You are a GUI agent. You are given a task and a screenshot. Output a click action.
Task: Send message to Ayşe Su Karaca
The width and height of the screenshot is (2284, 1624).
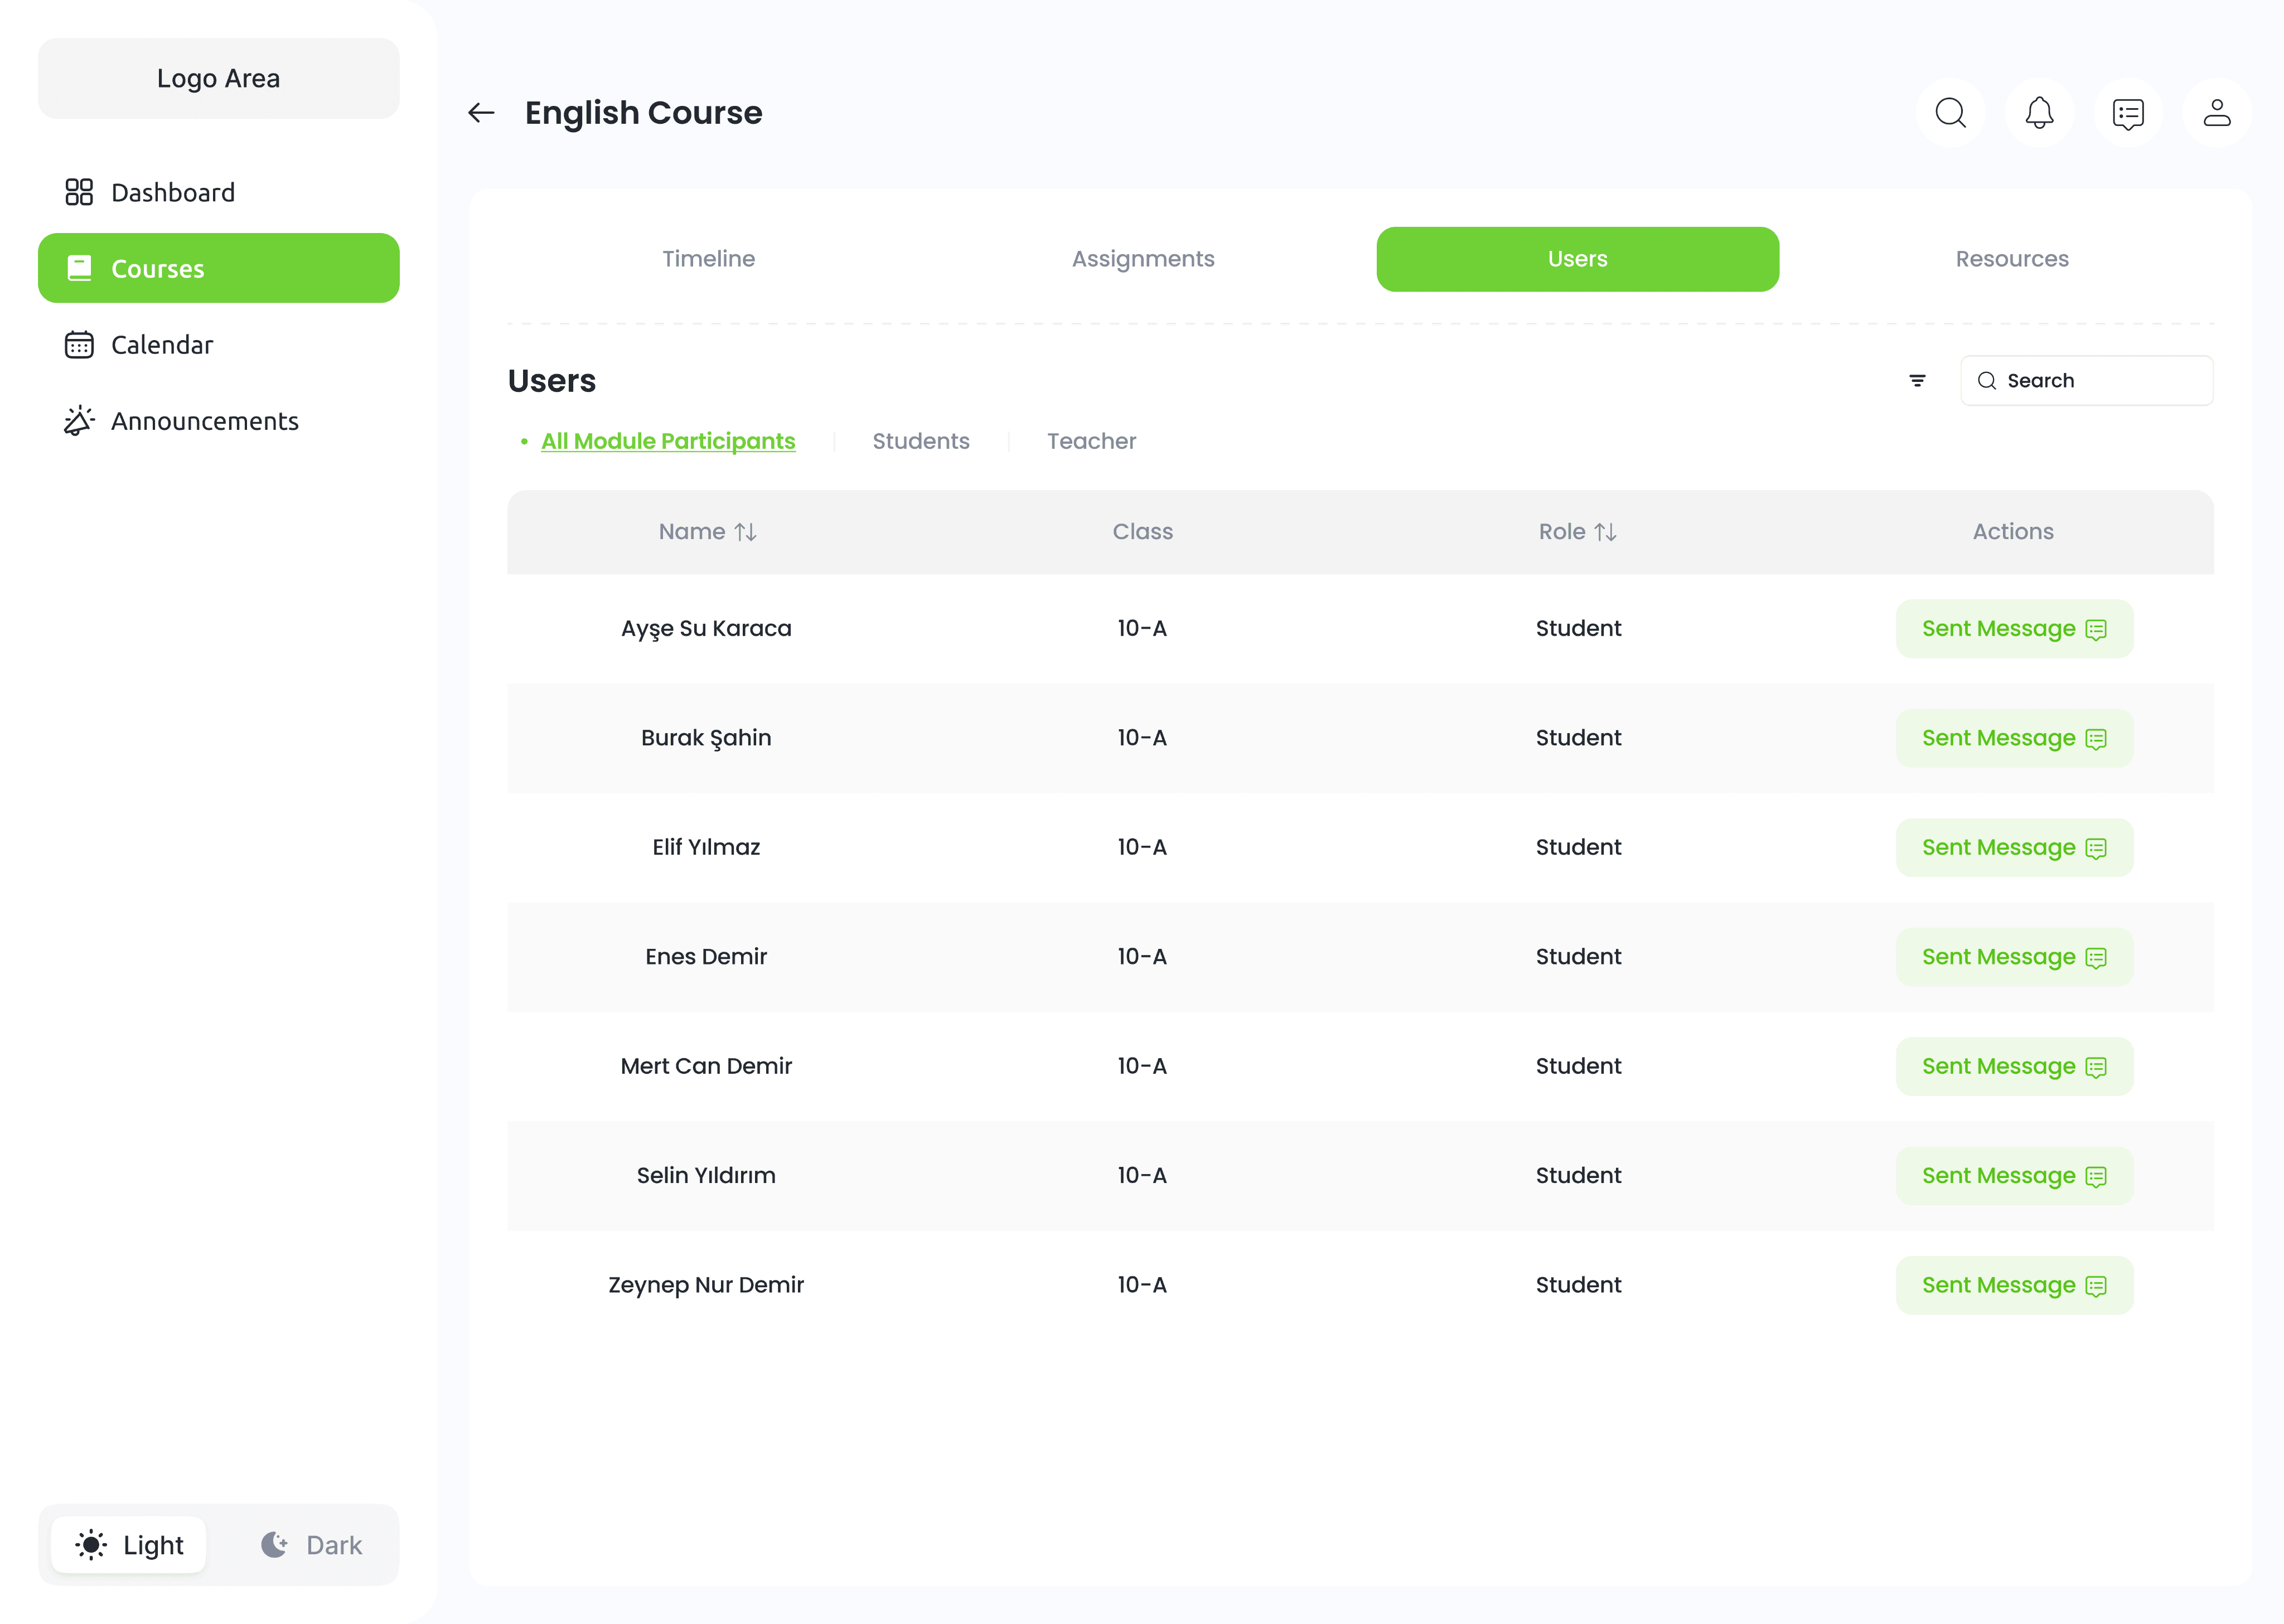click(2014, 629)
